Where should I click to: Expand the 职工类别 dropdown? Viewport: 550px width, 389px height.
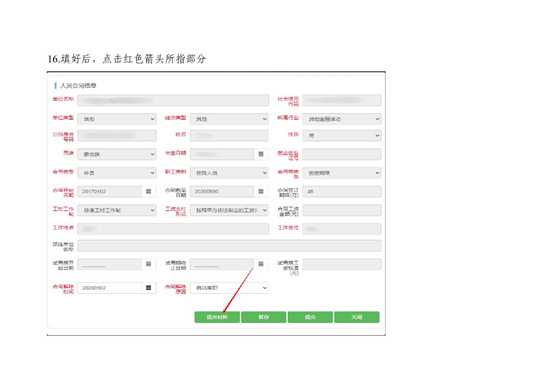[229, 173]
